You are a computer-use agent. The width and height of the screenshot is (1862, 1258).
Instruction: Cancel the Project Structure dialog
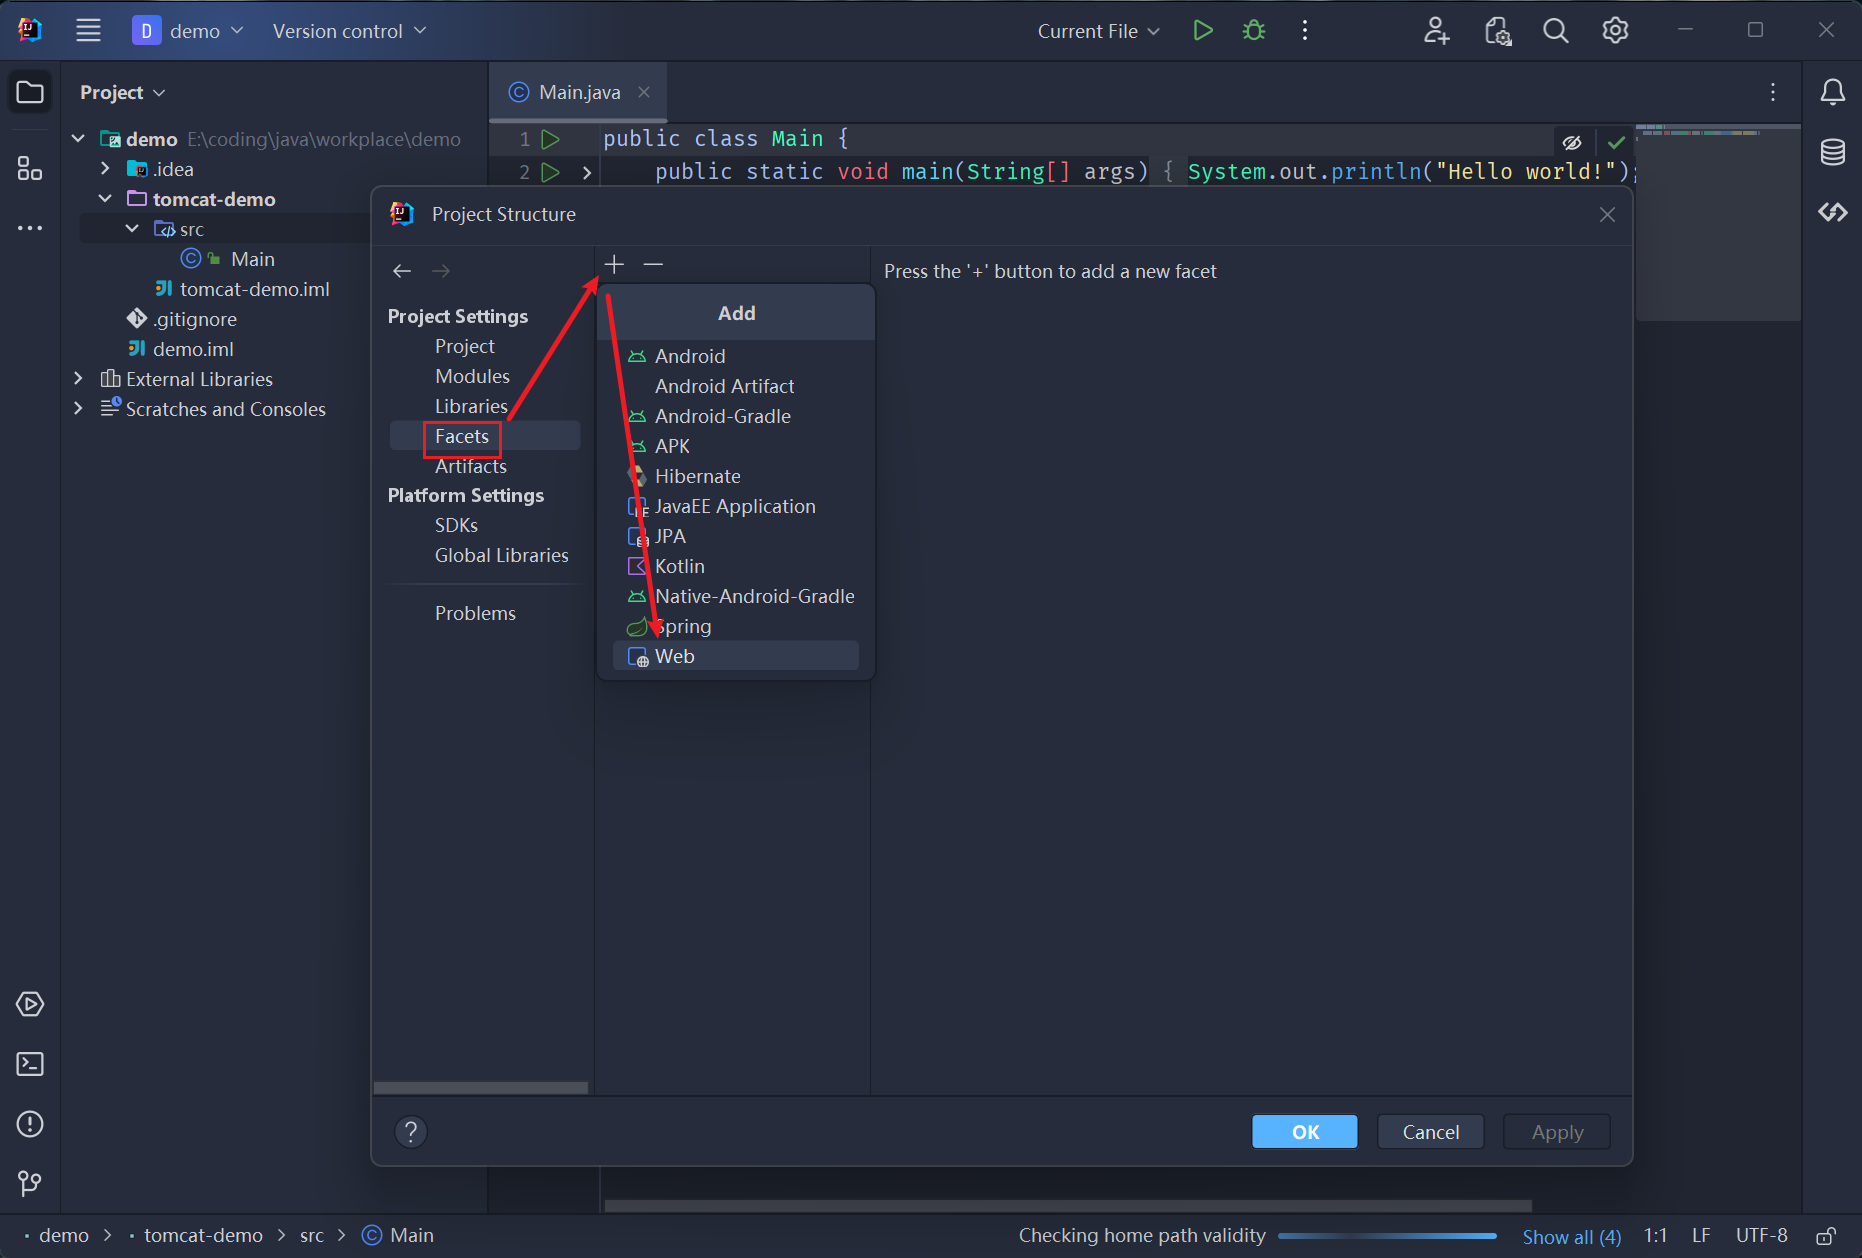pos(1430,1132)
